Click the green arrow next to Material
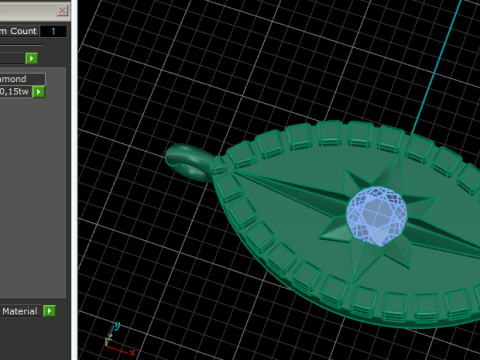The image size is (480, 360). (49, 311)
